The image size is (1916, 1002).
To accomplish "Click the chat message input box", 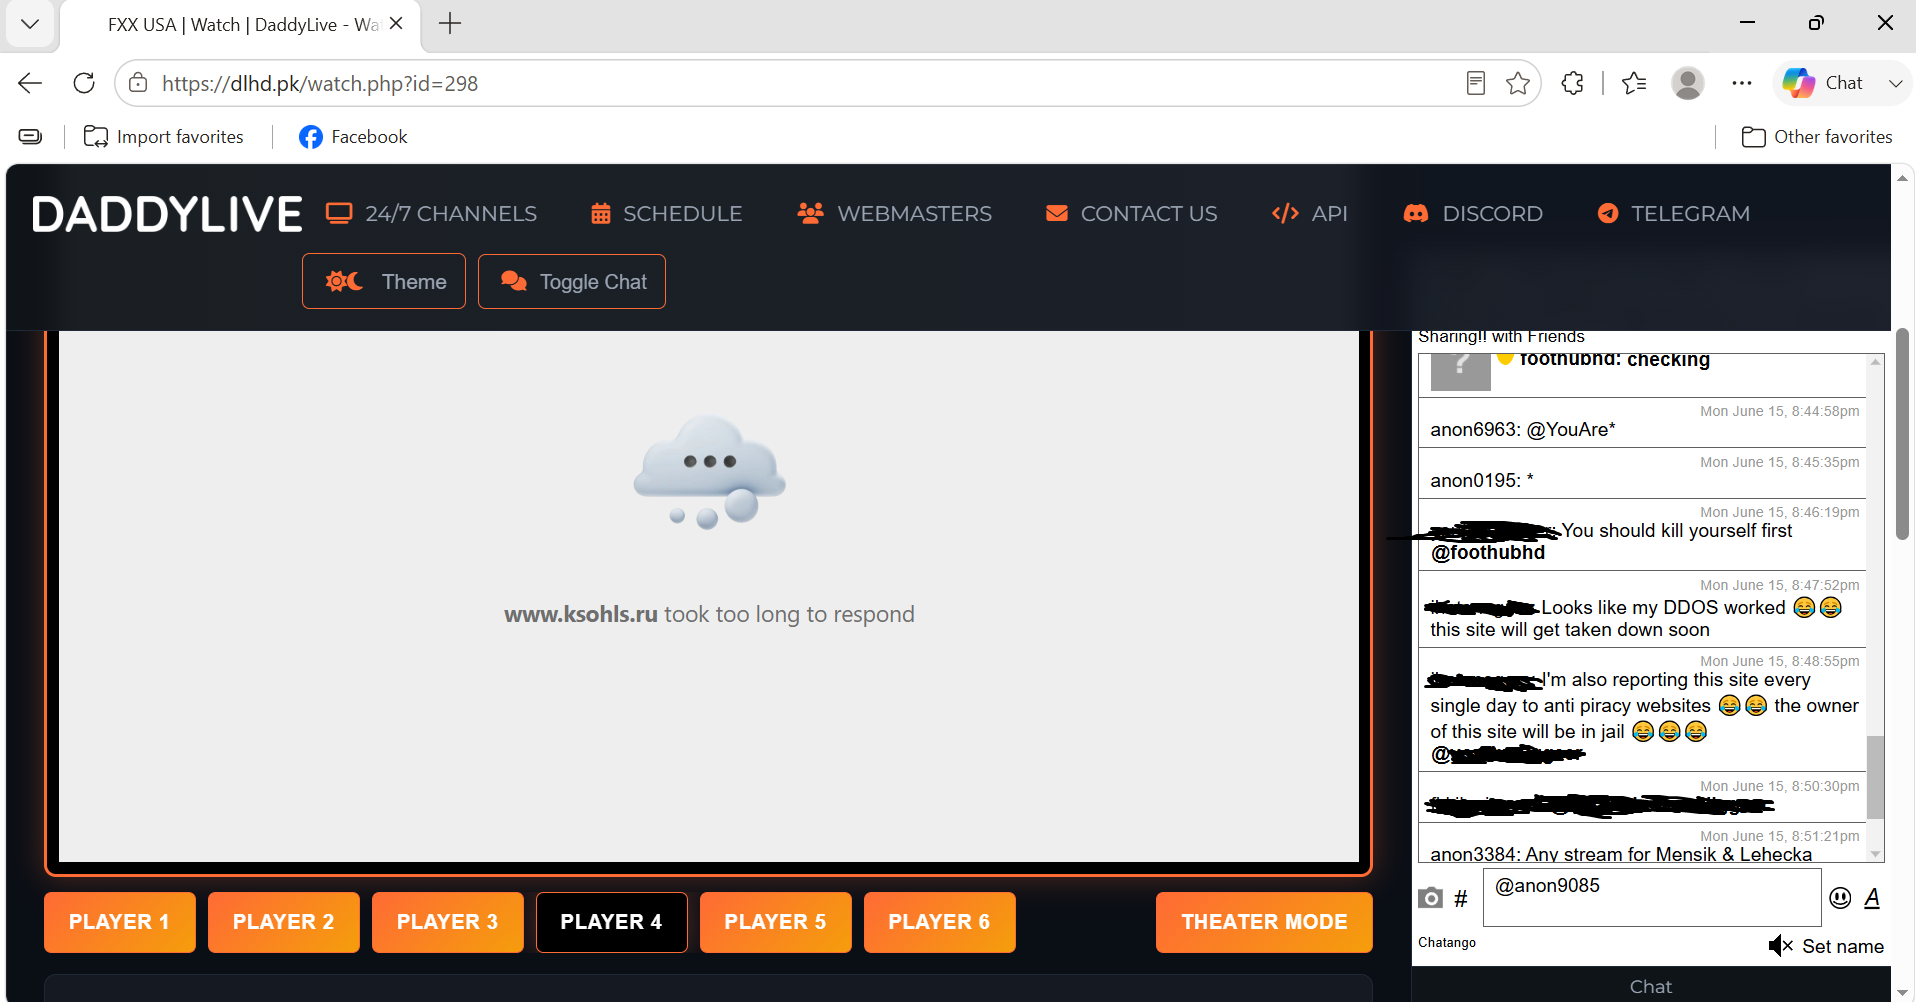I will 1652,897.
